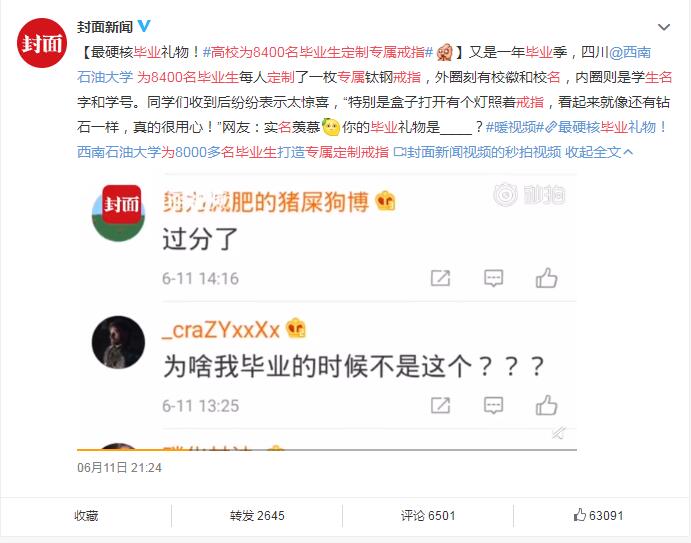Forward _craZYxxXx's comment with share icon
Viewport: 691px width, 543px height.
pos(440,405)
